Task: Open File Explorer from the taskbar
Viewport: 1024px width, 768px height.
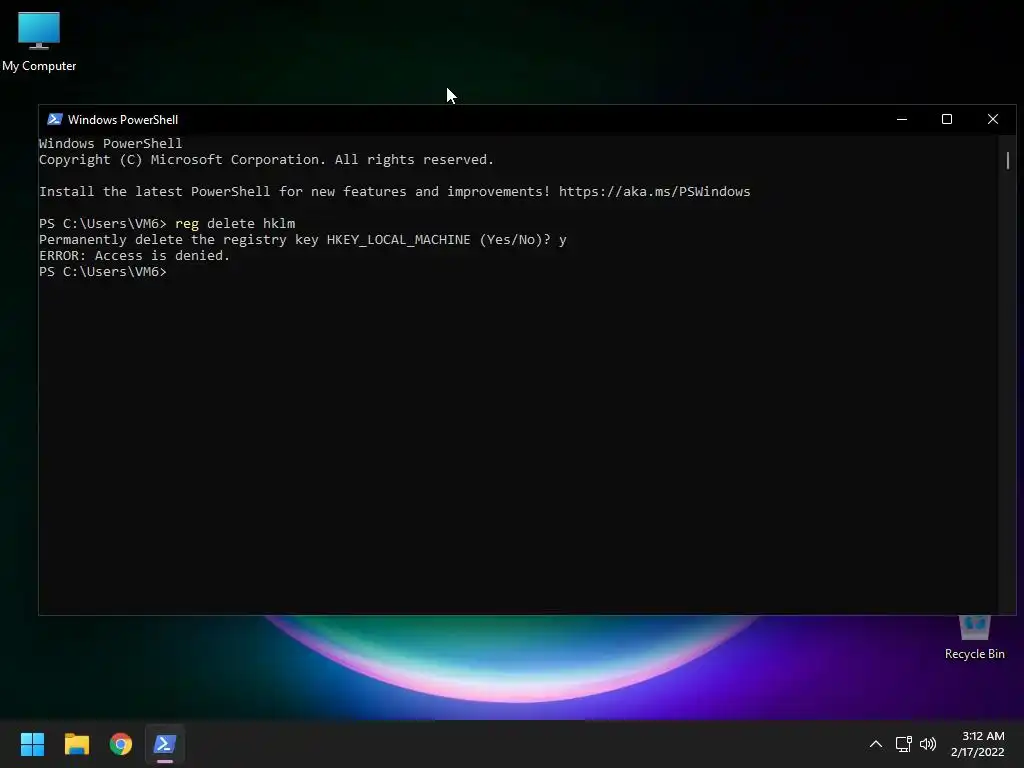Action: (x=76, y=744)
